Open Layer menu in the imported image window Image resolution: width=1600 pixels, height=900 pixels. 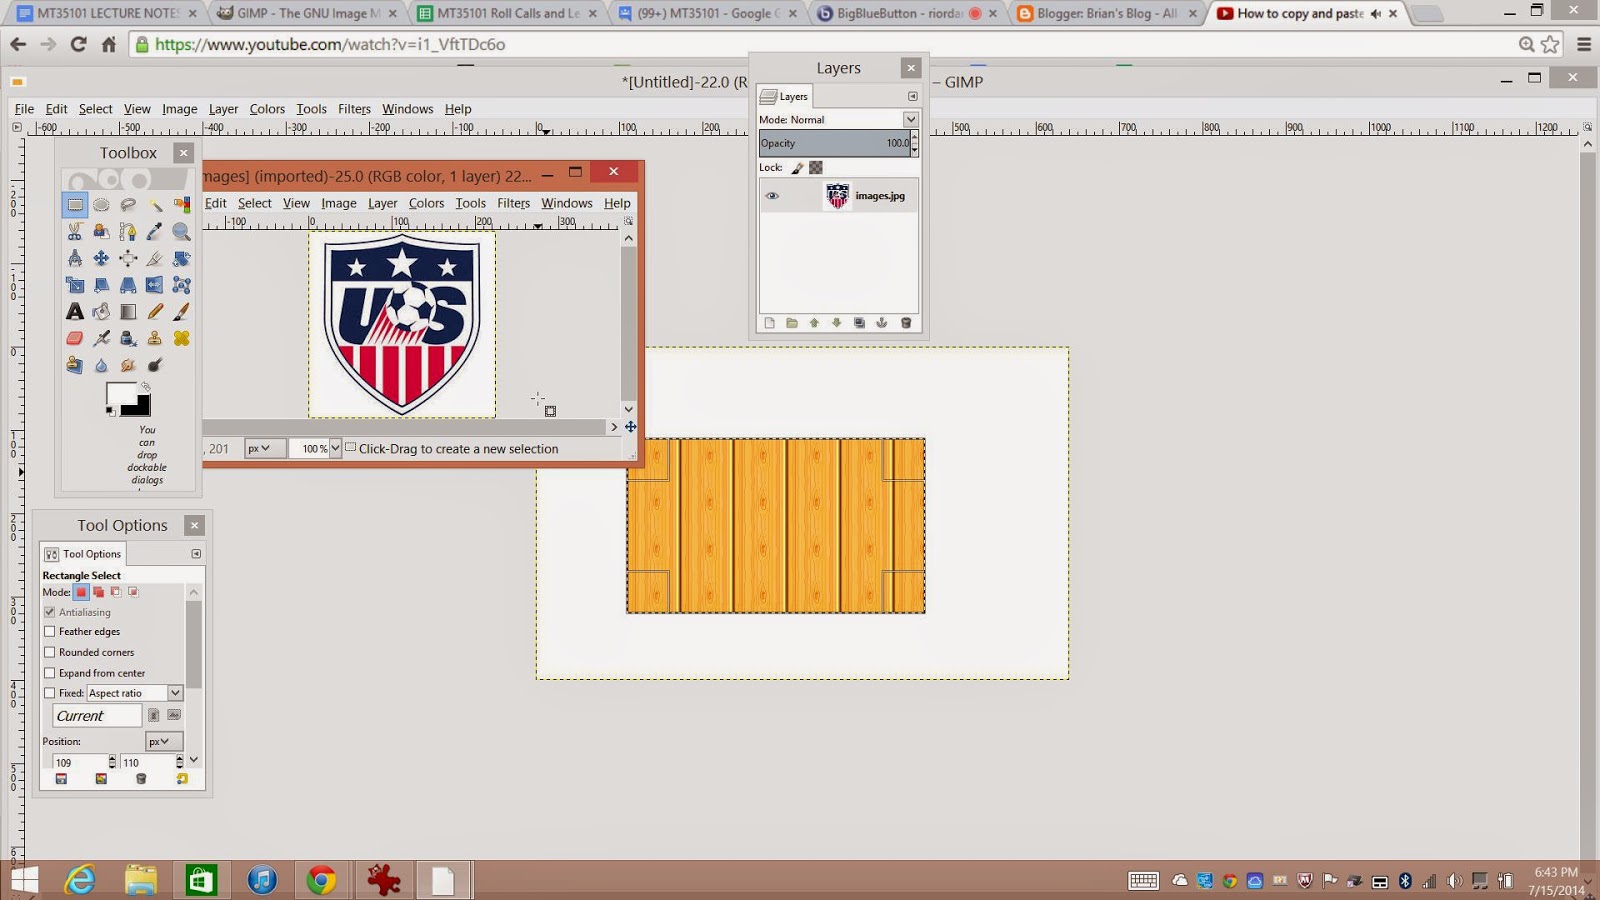point(382,203)
